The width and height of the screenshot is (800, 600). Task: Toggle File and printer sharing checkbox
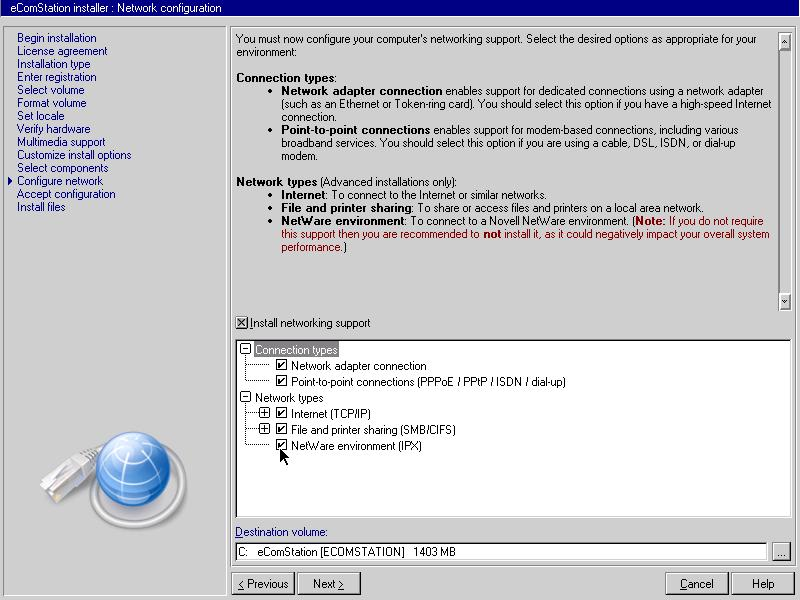tap(281, 429)
